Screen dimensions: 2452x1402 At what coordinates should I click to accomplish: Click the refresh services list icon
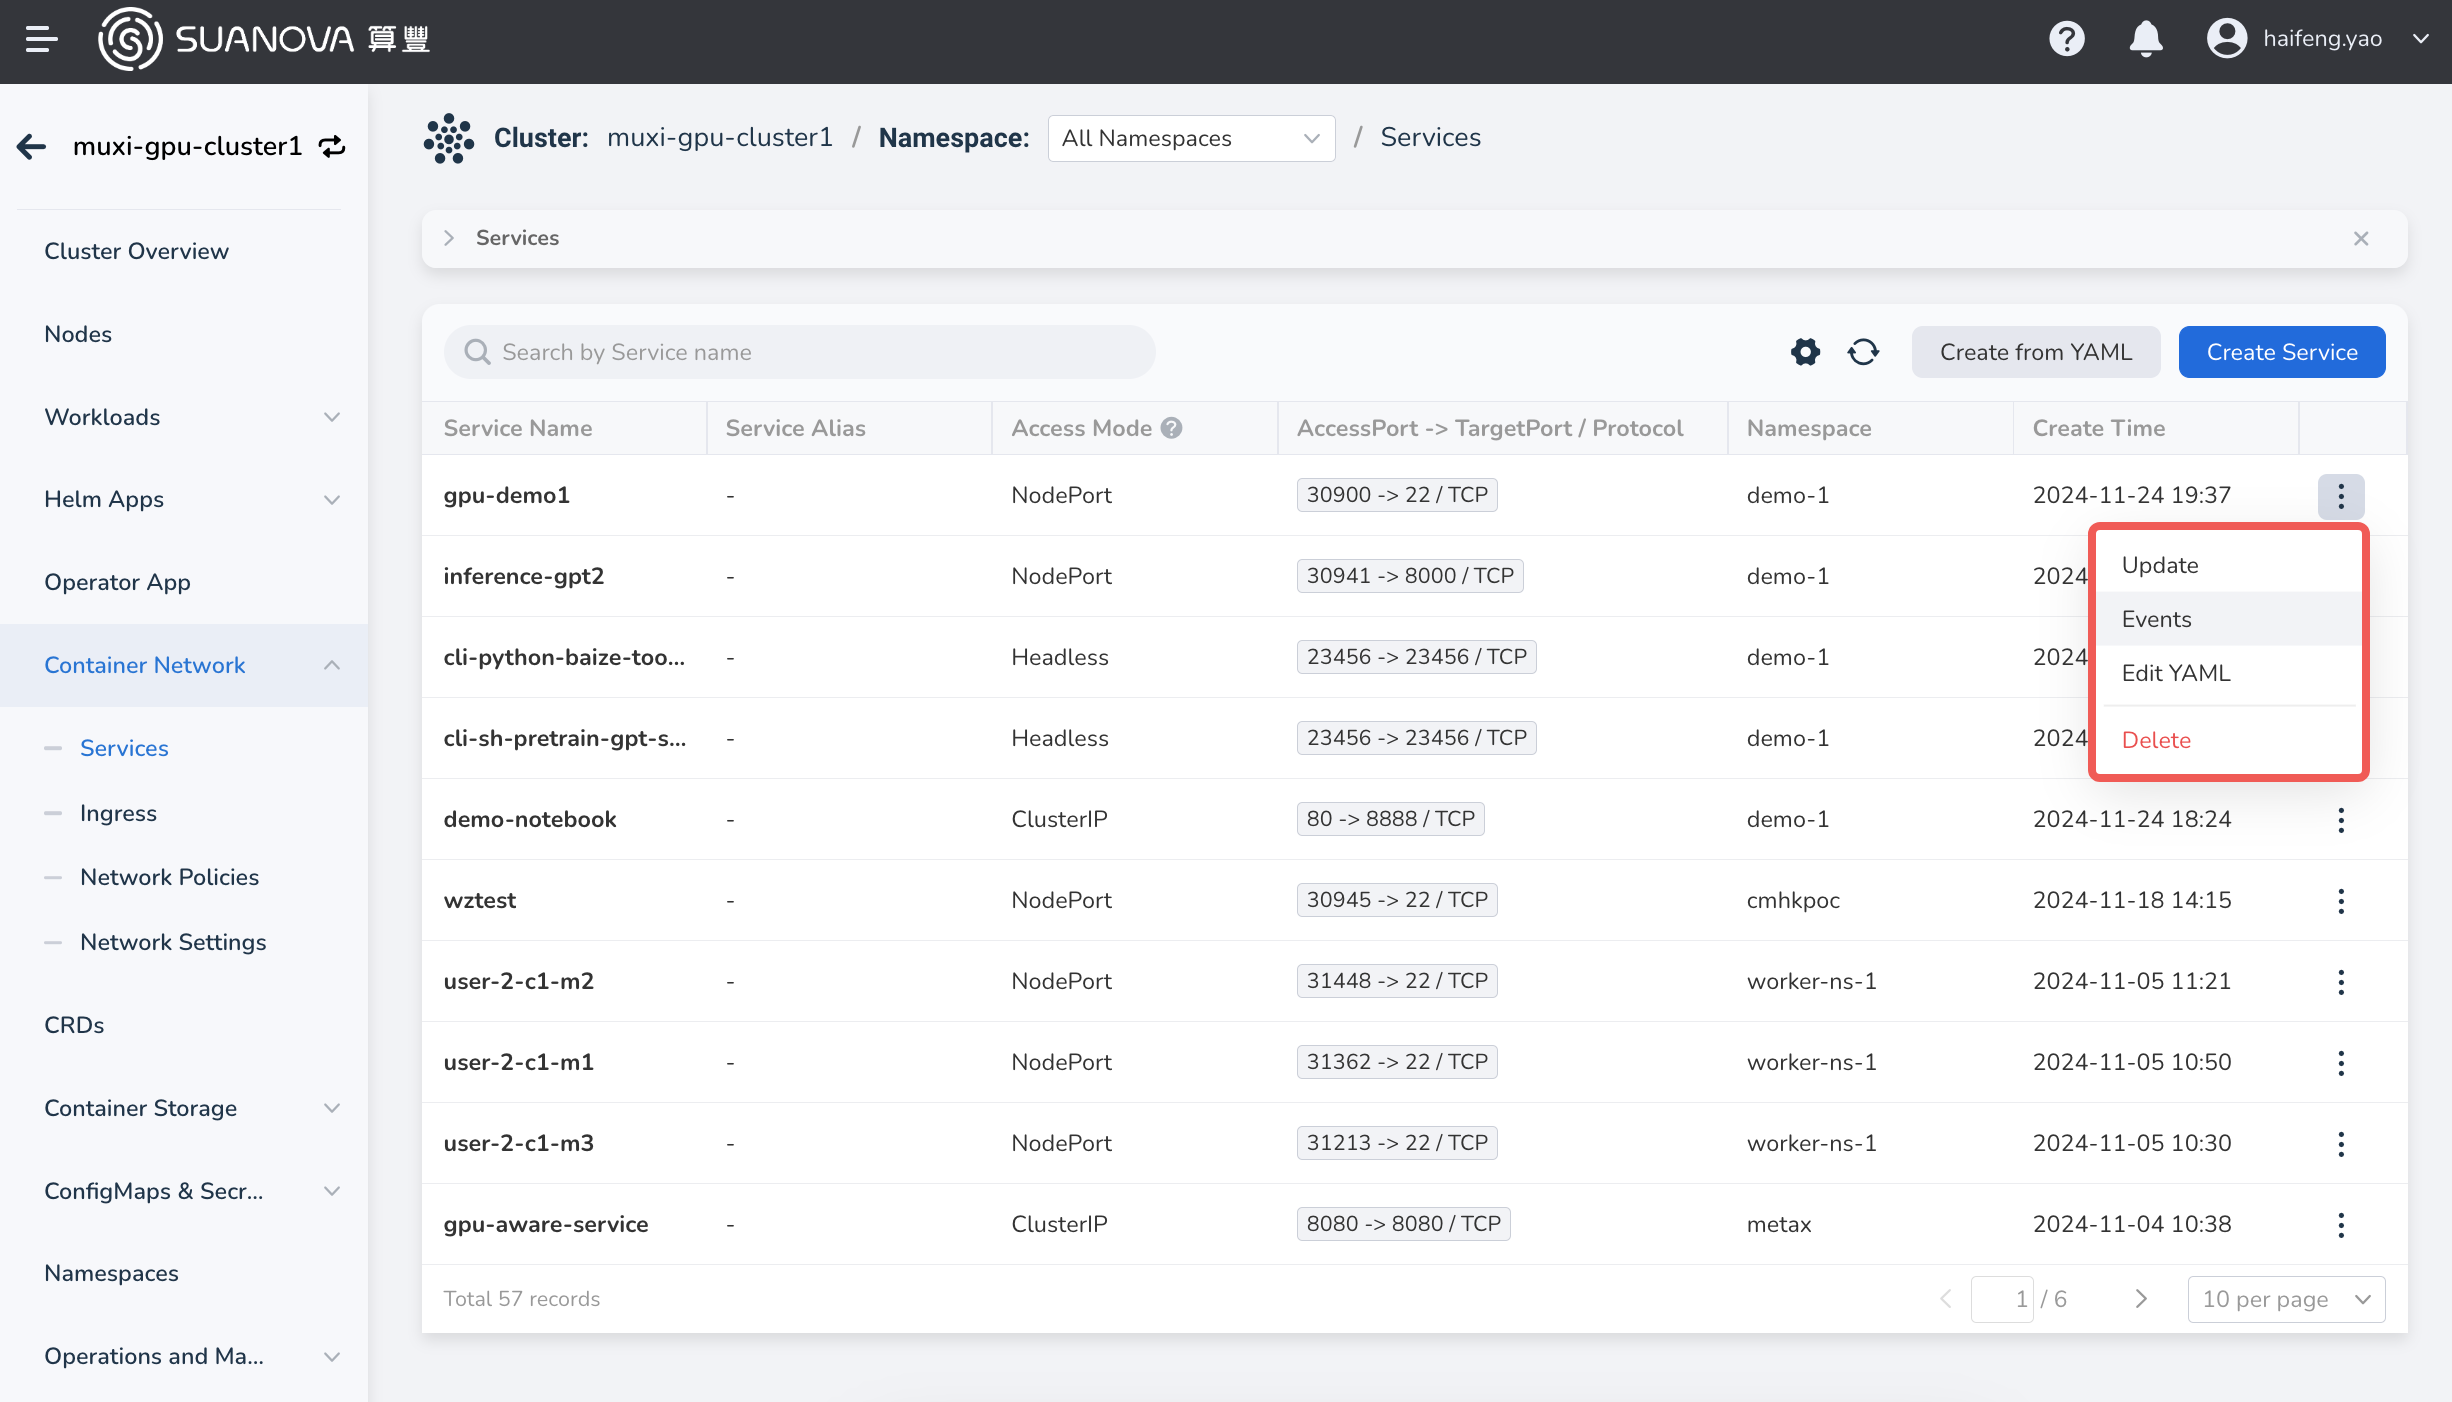click(1864, 352)
